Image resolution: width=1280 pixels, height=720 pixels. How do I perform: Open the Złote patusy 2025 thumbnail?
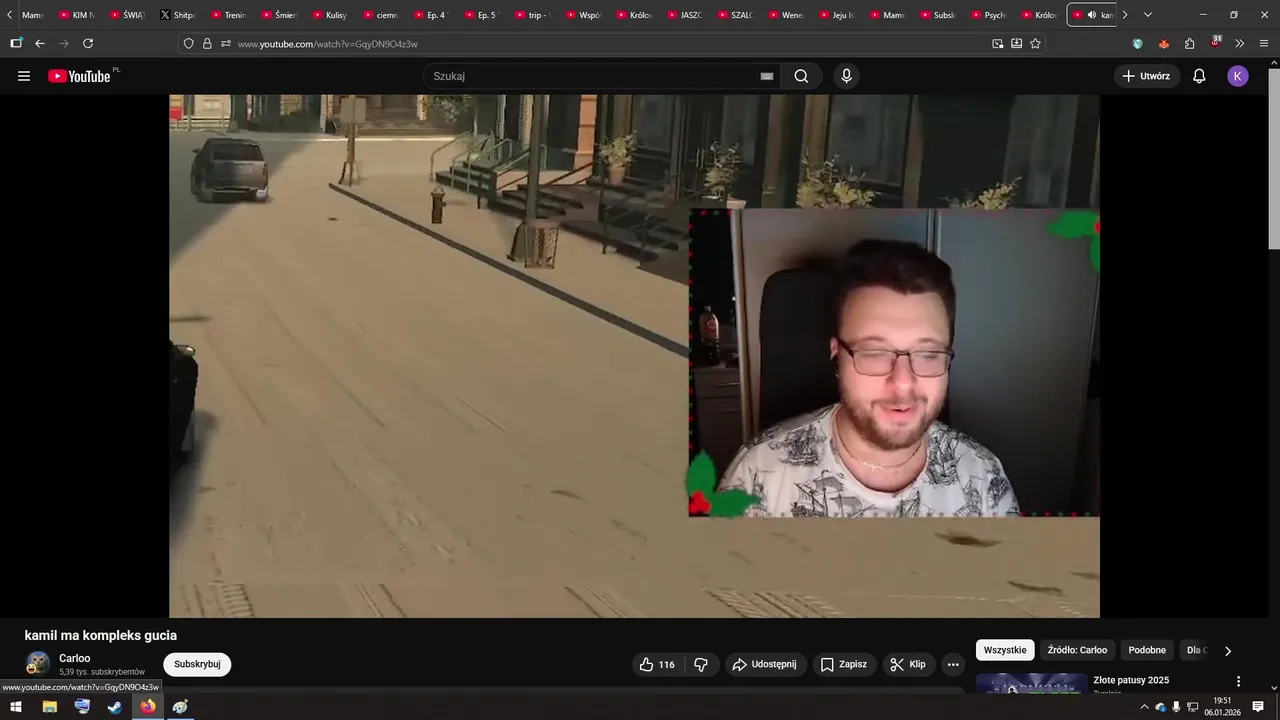pyautogui.click(x=1031, y=683)
